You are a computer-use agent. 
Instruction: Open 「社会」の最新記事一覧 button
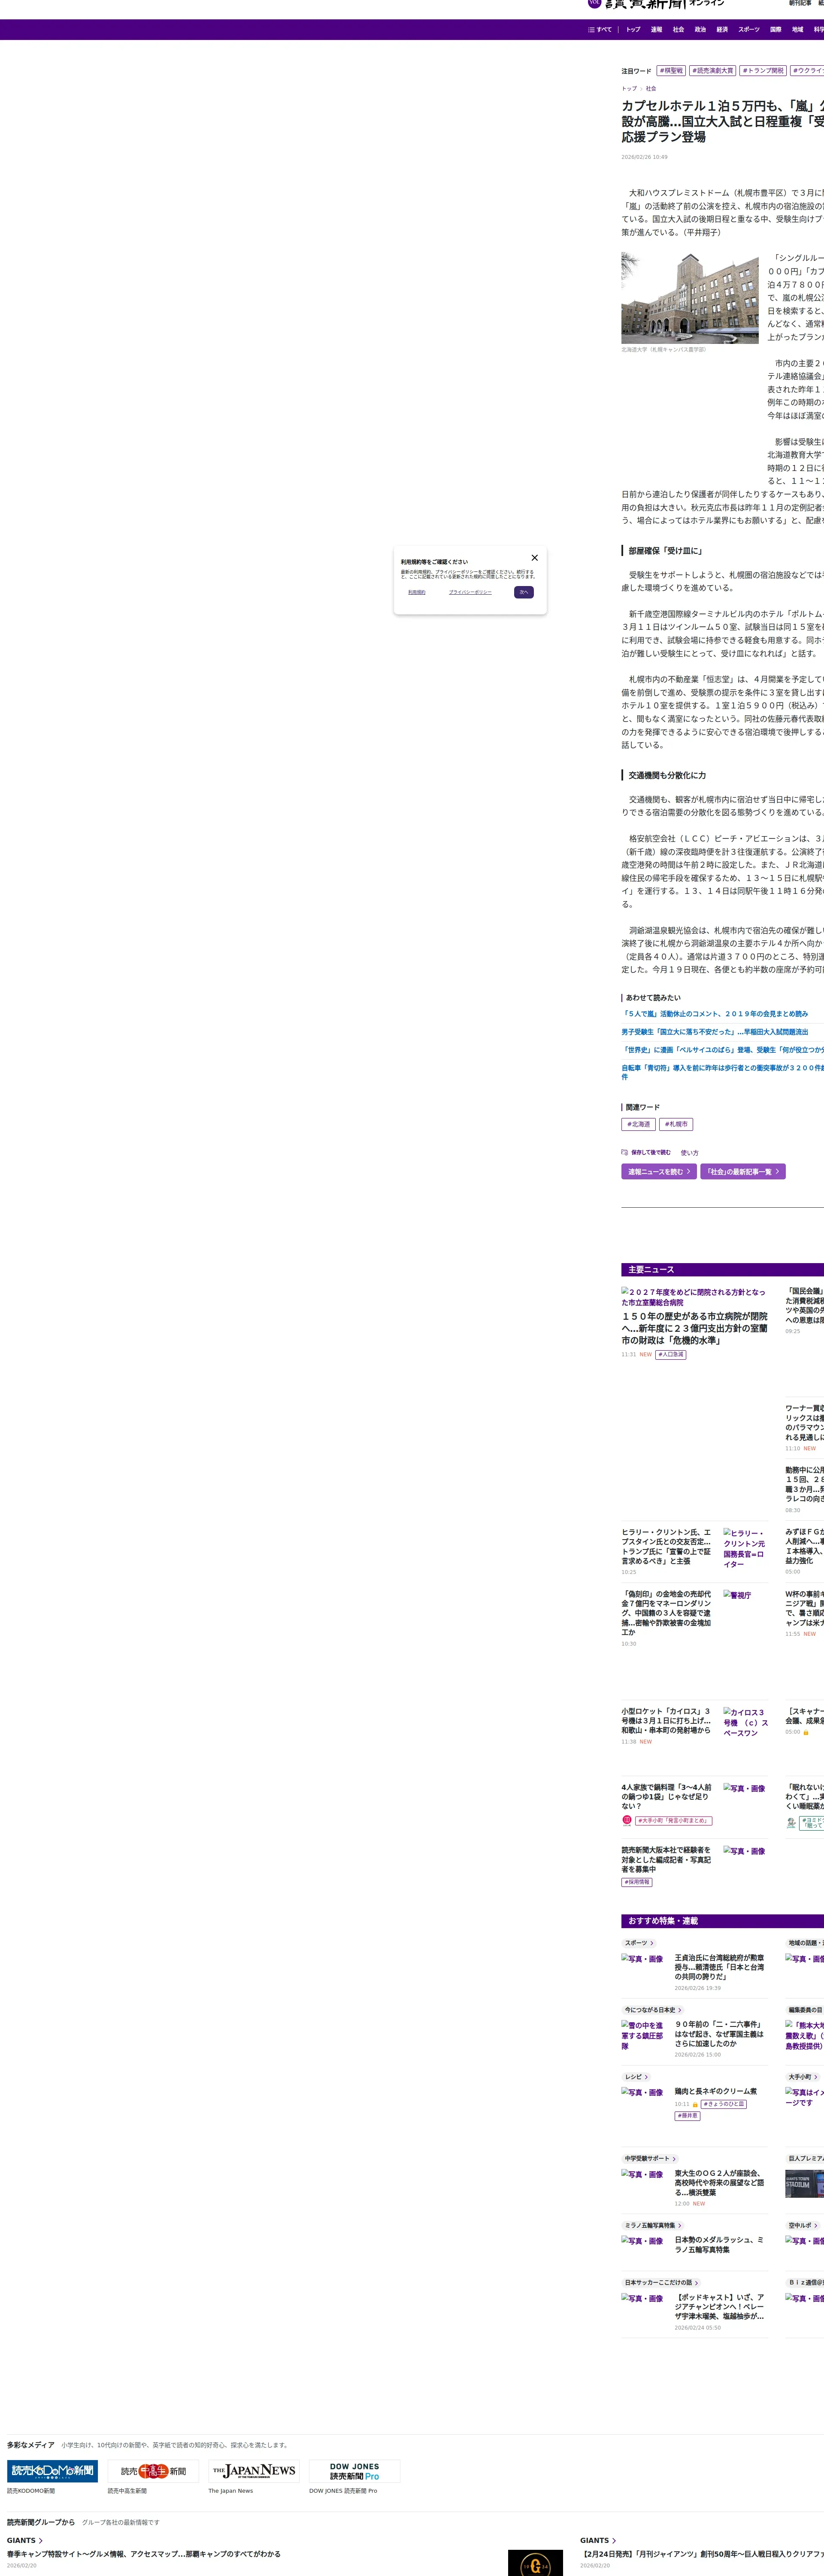tap(742, 1171)
